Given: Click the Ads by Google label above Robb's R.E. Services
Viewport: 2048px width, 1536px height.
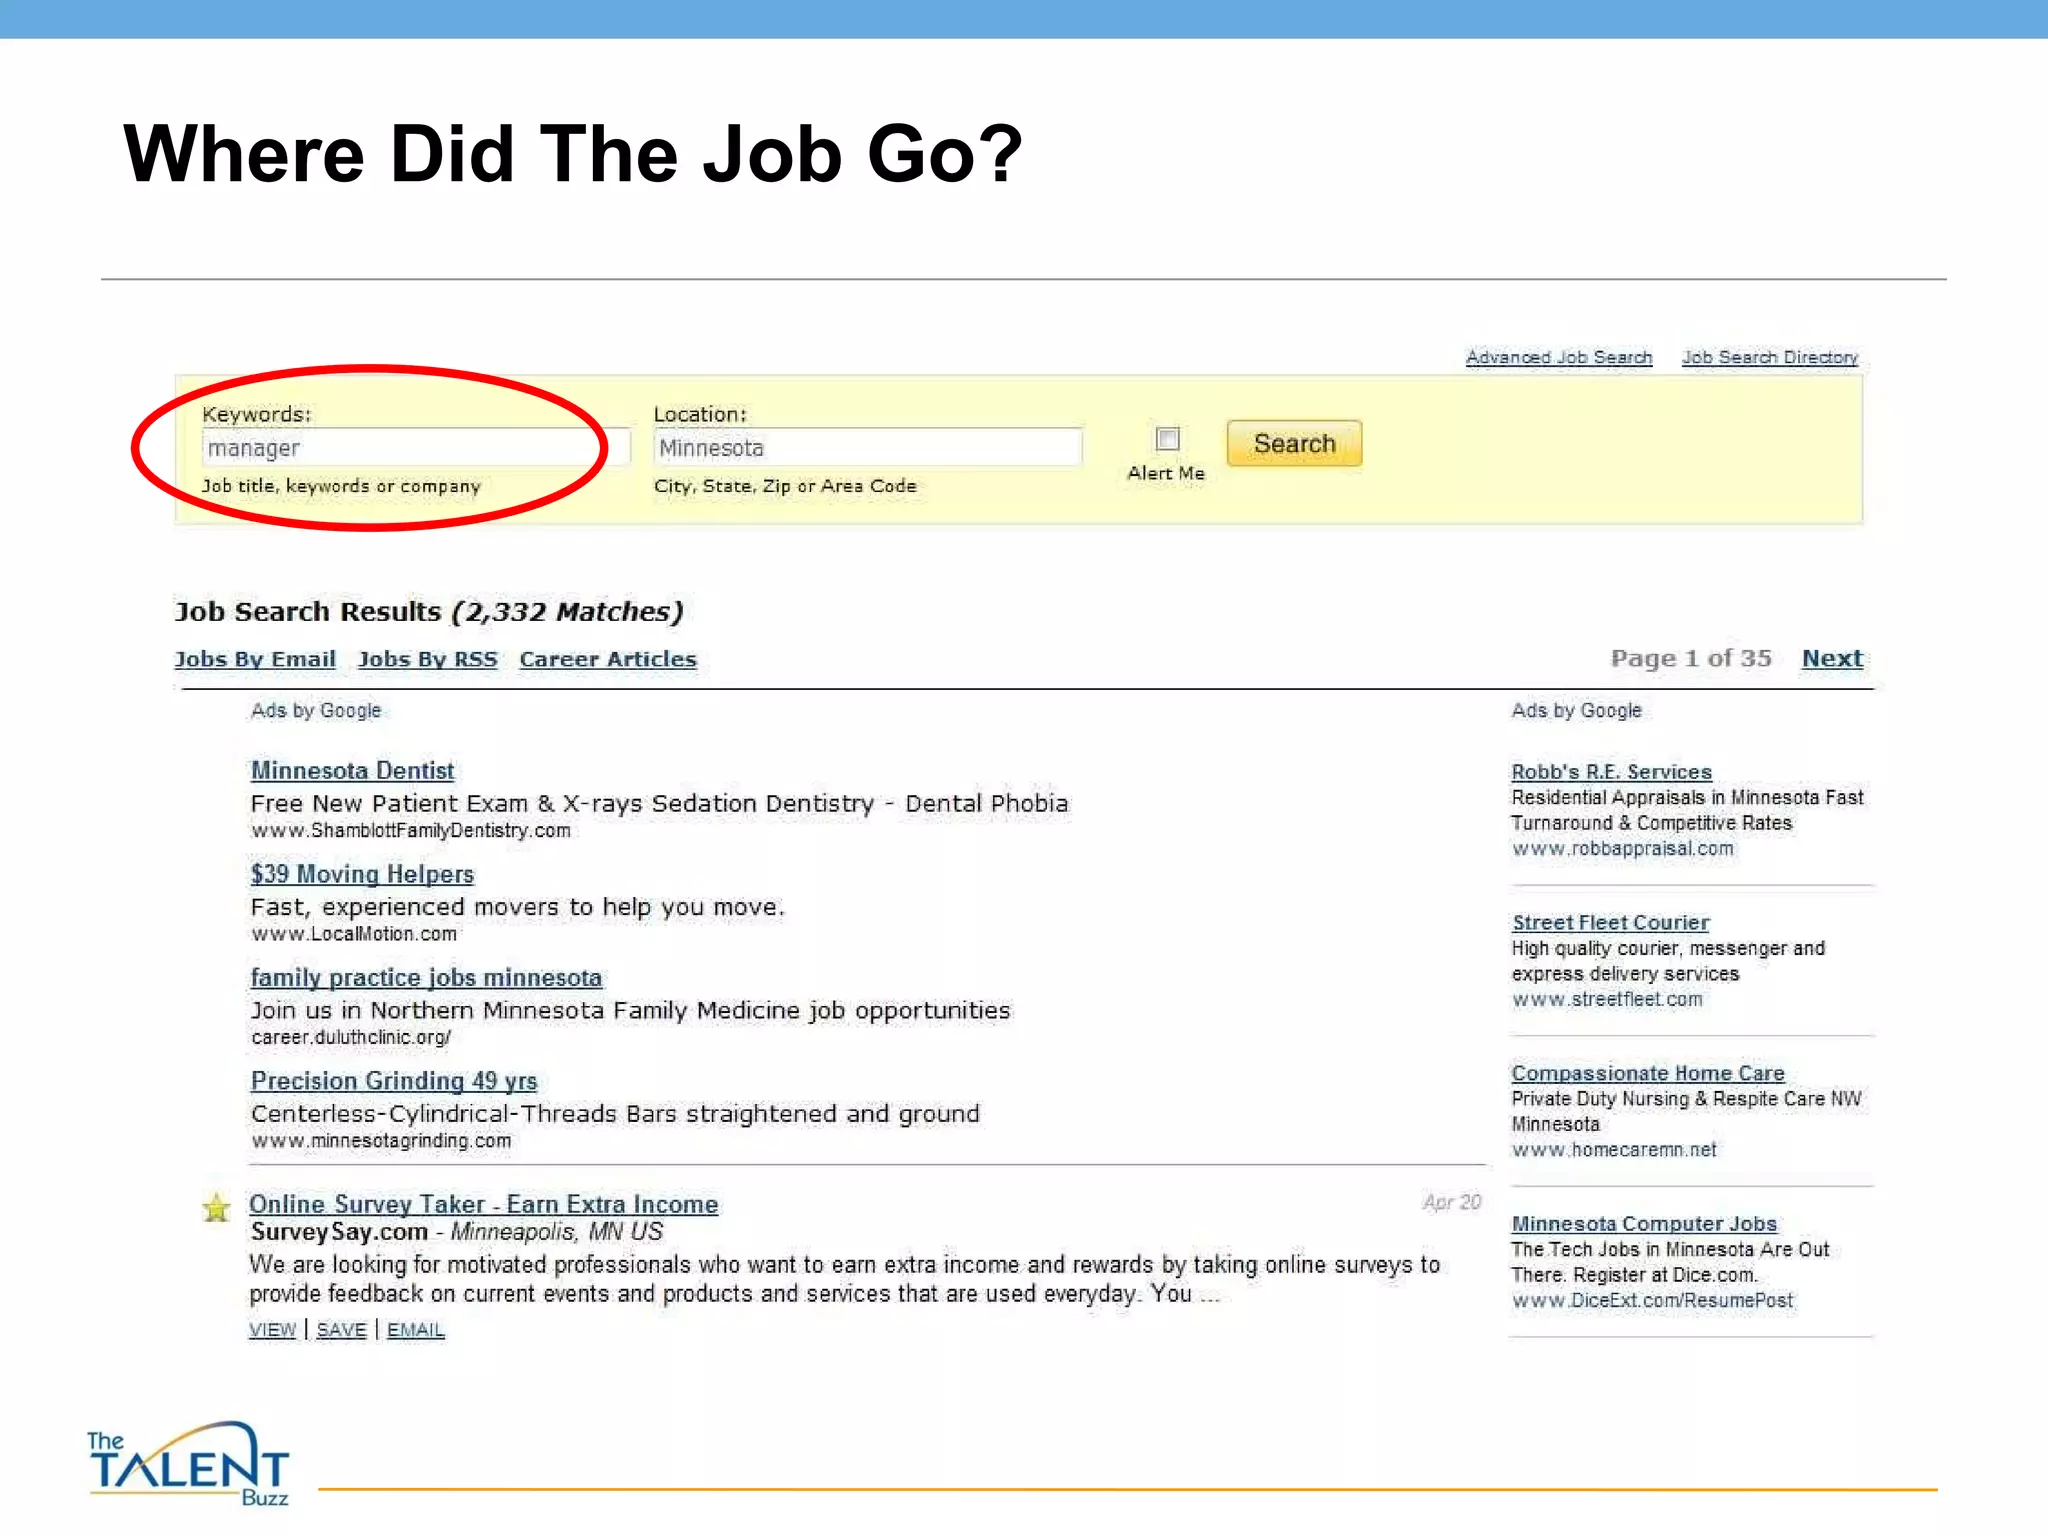Looking at the screenshot, I should click(x=1576, y=710).
